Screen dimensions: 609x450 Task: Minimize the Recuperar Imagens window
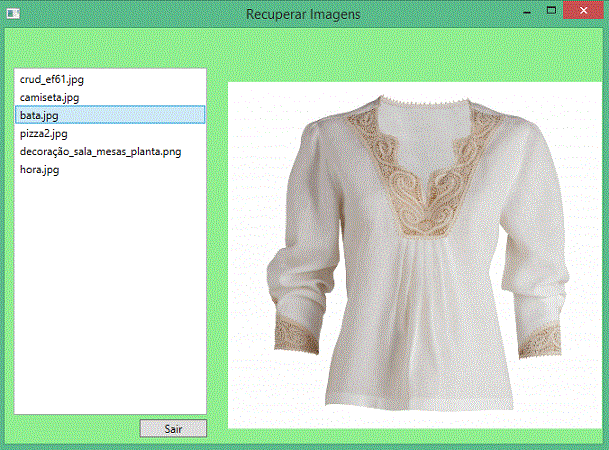pos(527,12)
